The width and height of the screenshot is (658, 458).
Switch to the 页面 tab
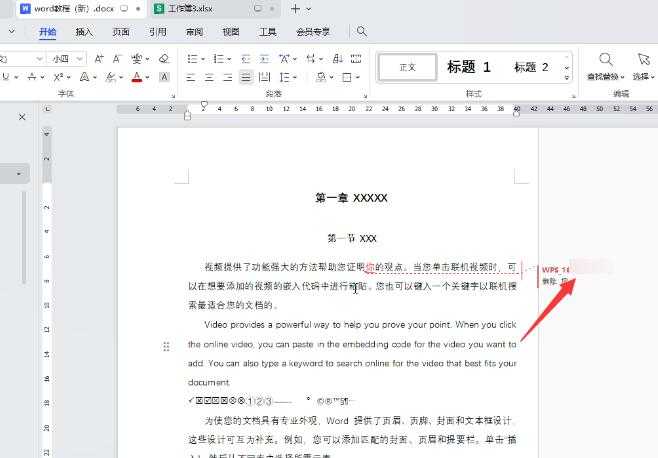click(121, 32)
